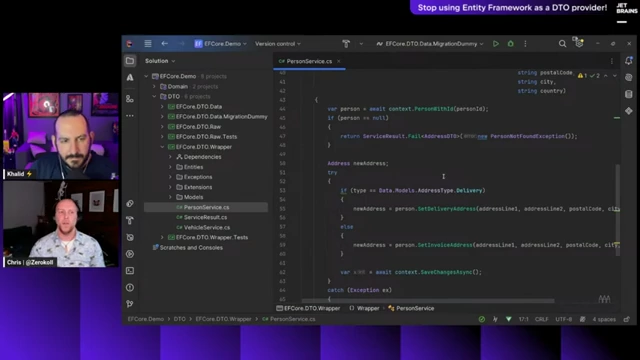640x360 pixels.
Task: Open Notifications bell icon
Action: [x=629, y=61]
